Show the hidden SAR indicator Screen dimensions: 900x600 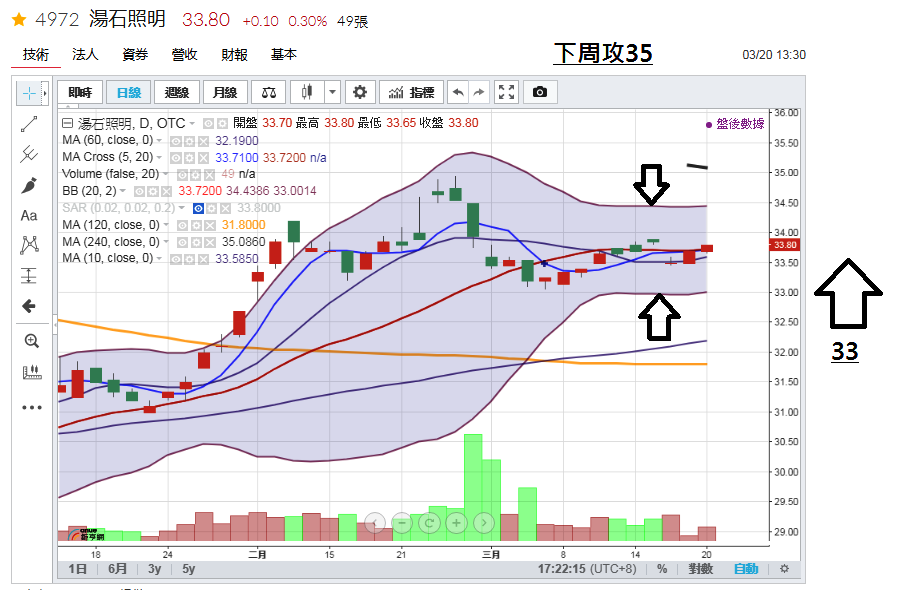pyautogui.click(x=198, y=208)
